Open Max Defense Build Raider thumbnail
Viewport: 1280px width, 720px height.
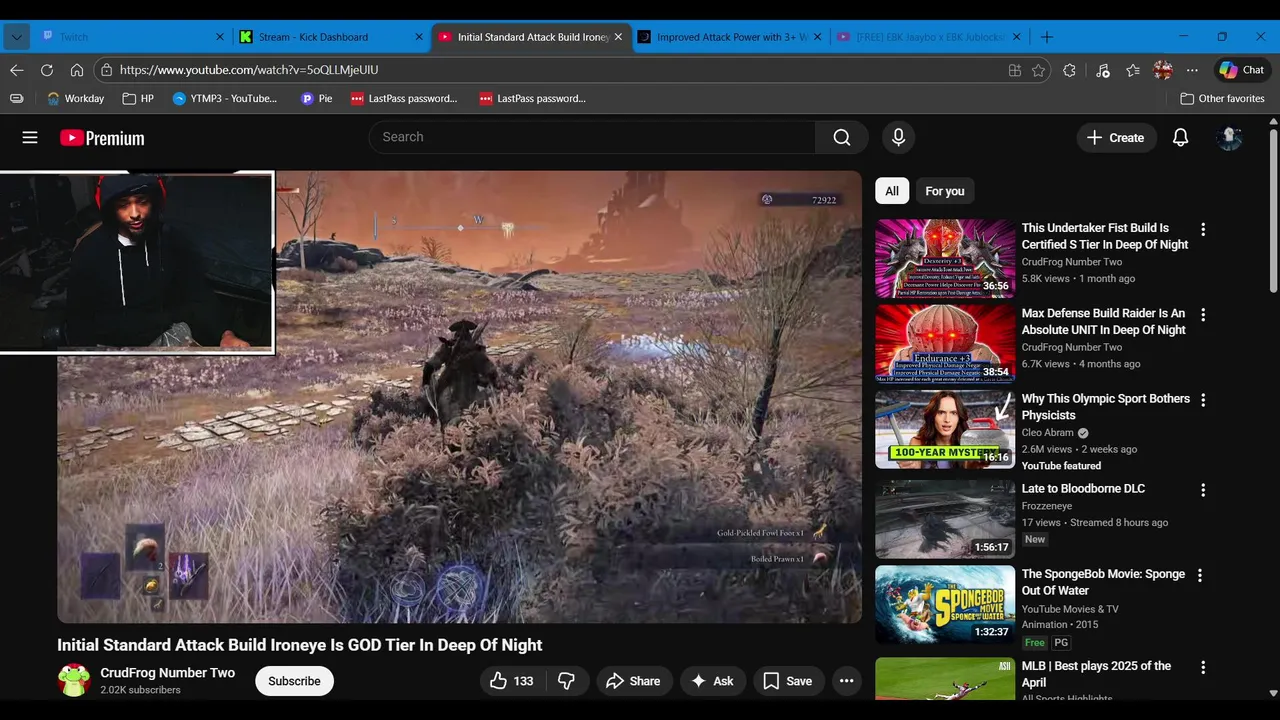(x=945, y=344)
